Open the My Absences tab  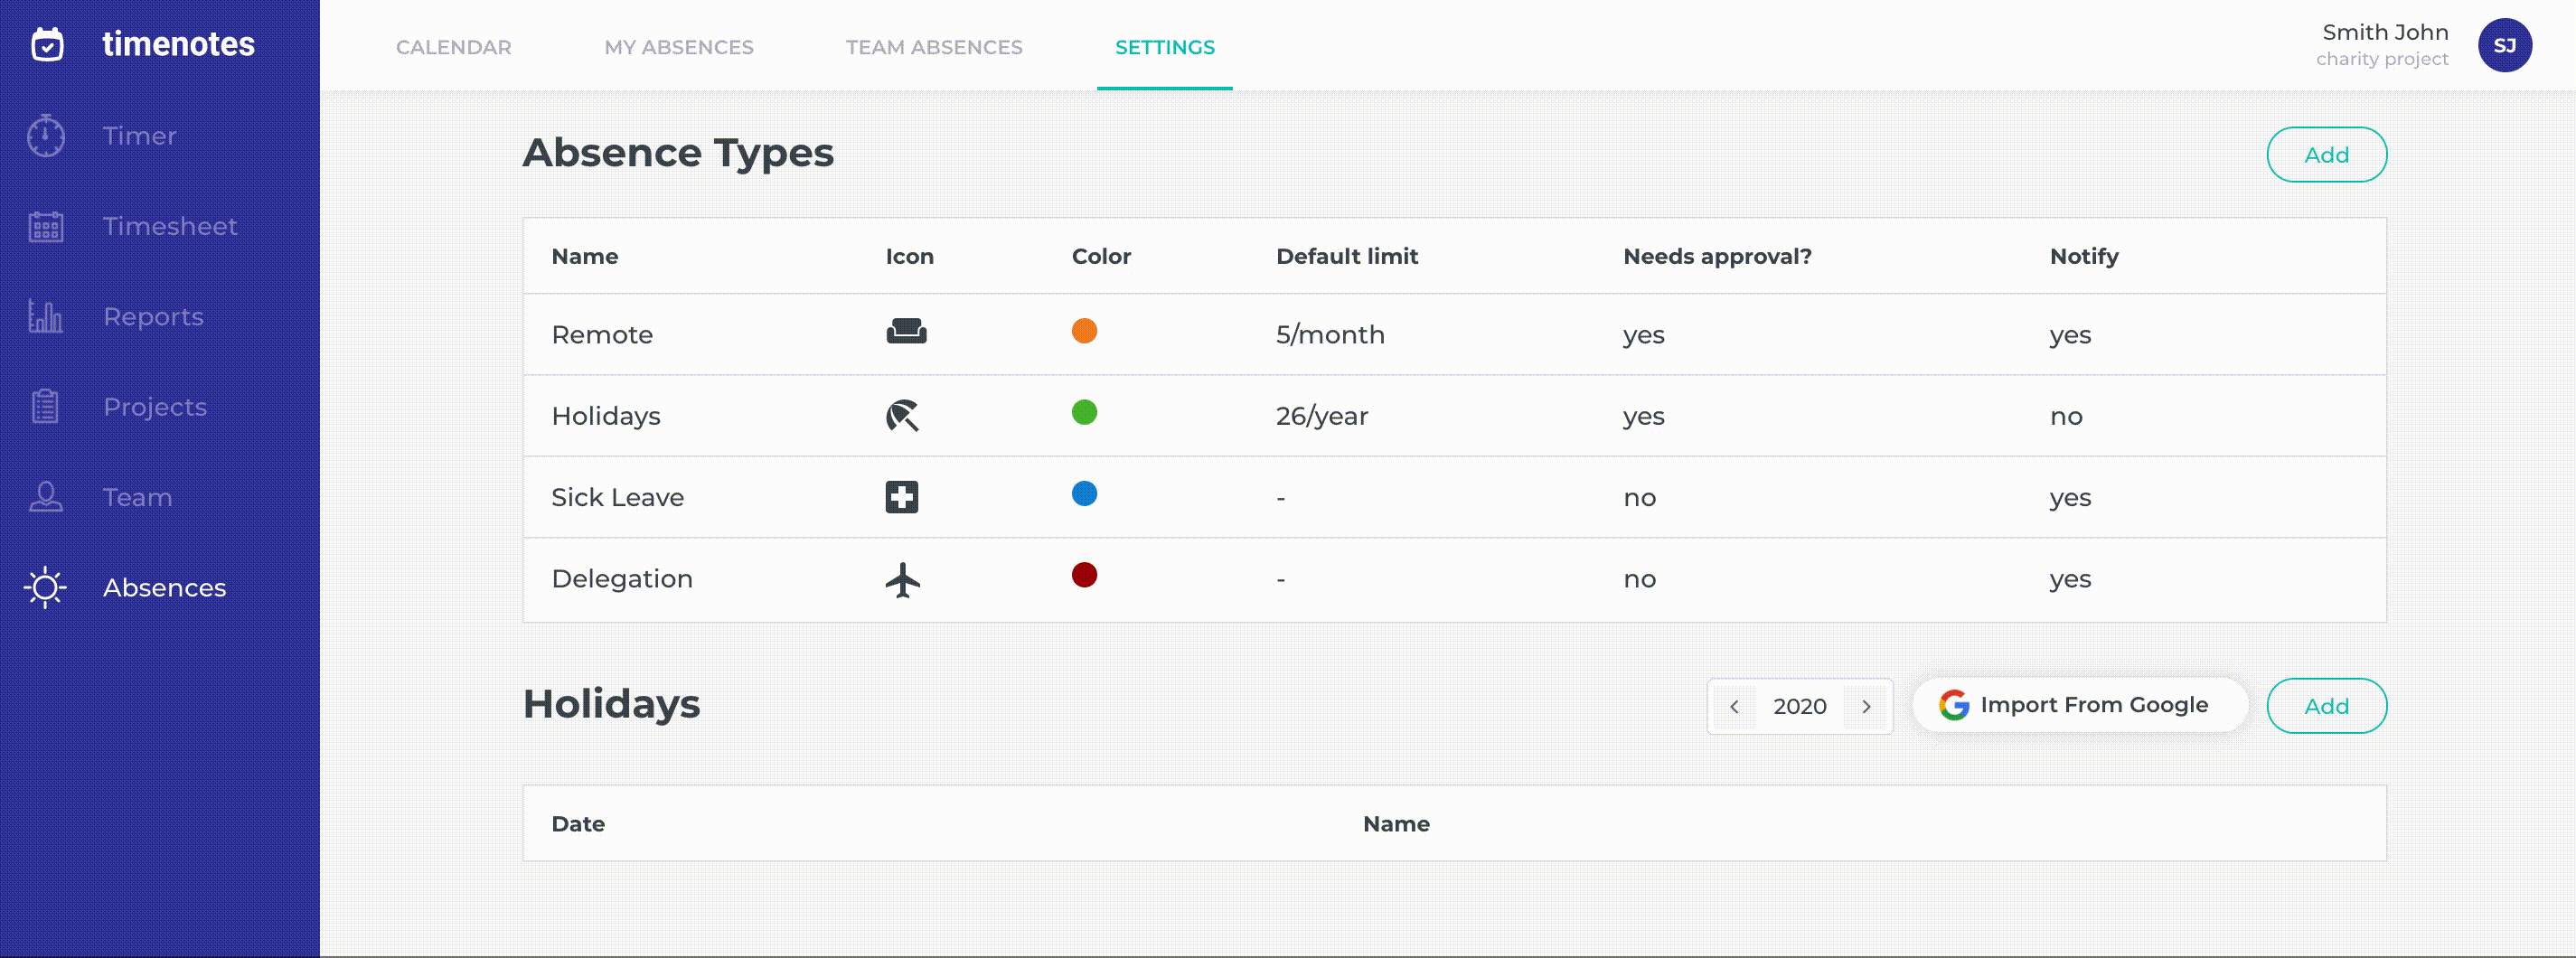[679, 47]
